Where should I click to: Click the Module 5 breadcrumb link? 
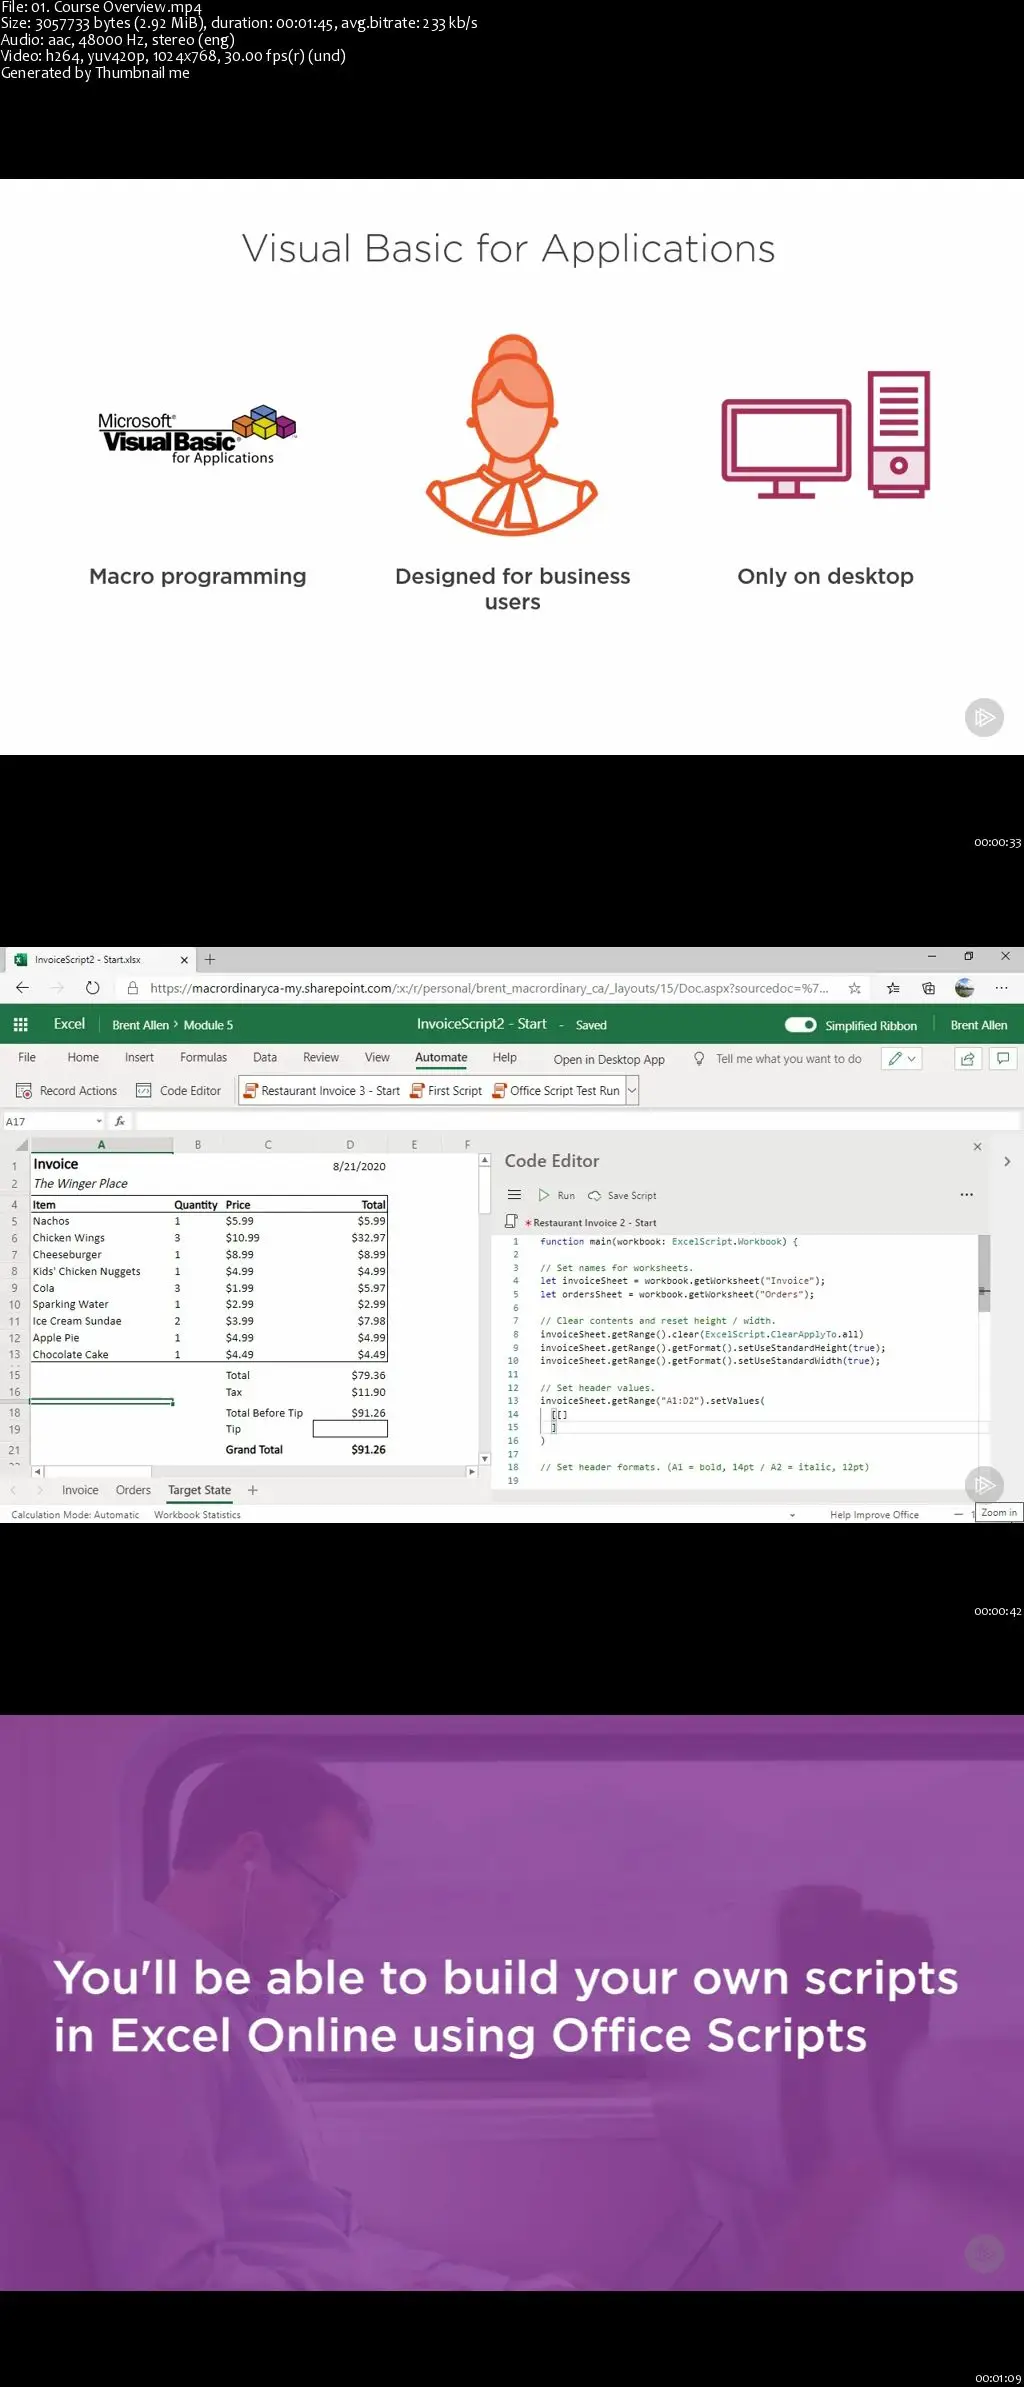pos(208,1025)
